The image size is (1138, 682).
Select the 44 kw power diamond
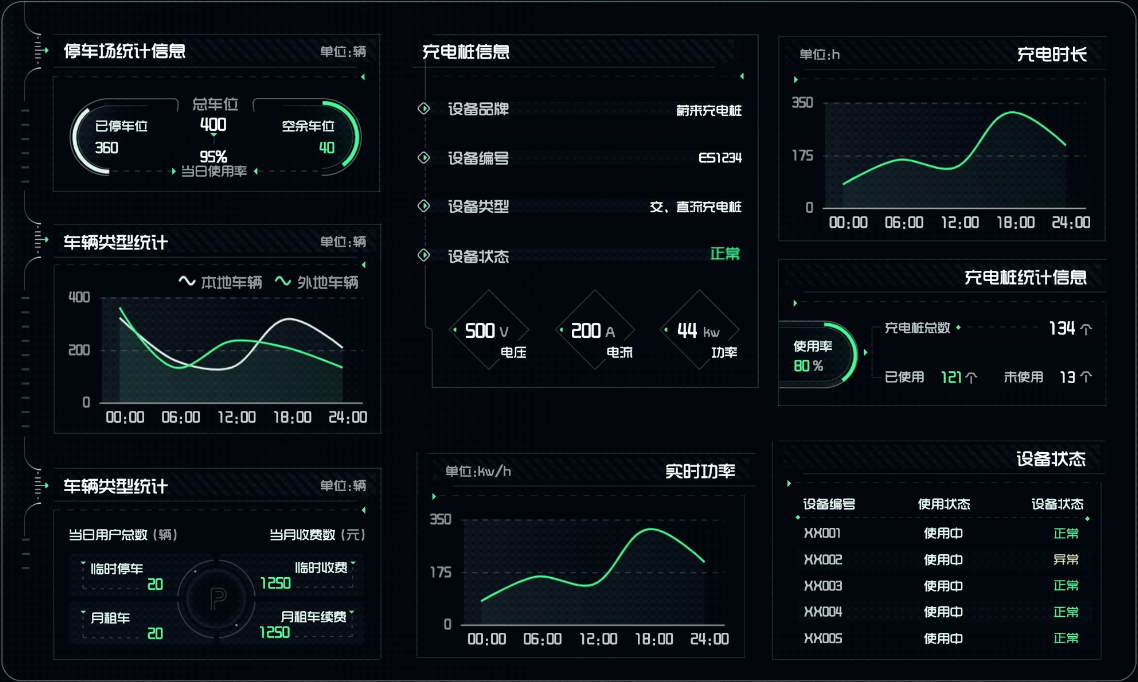coord(698,331)
